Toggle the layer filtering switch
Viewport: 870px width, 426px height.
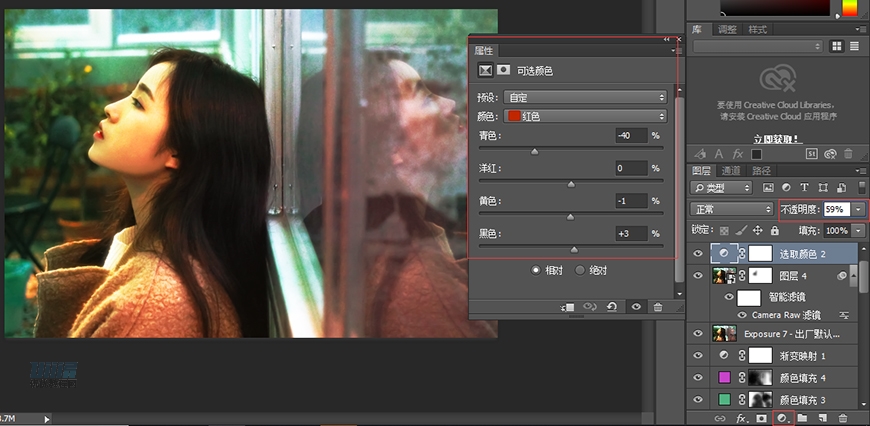[862, 187]
